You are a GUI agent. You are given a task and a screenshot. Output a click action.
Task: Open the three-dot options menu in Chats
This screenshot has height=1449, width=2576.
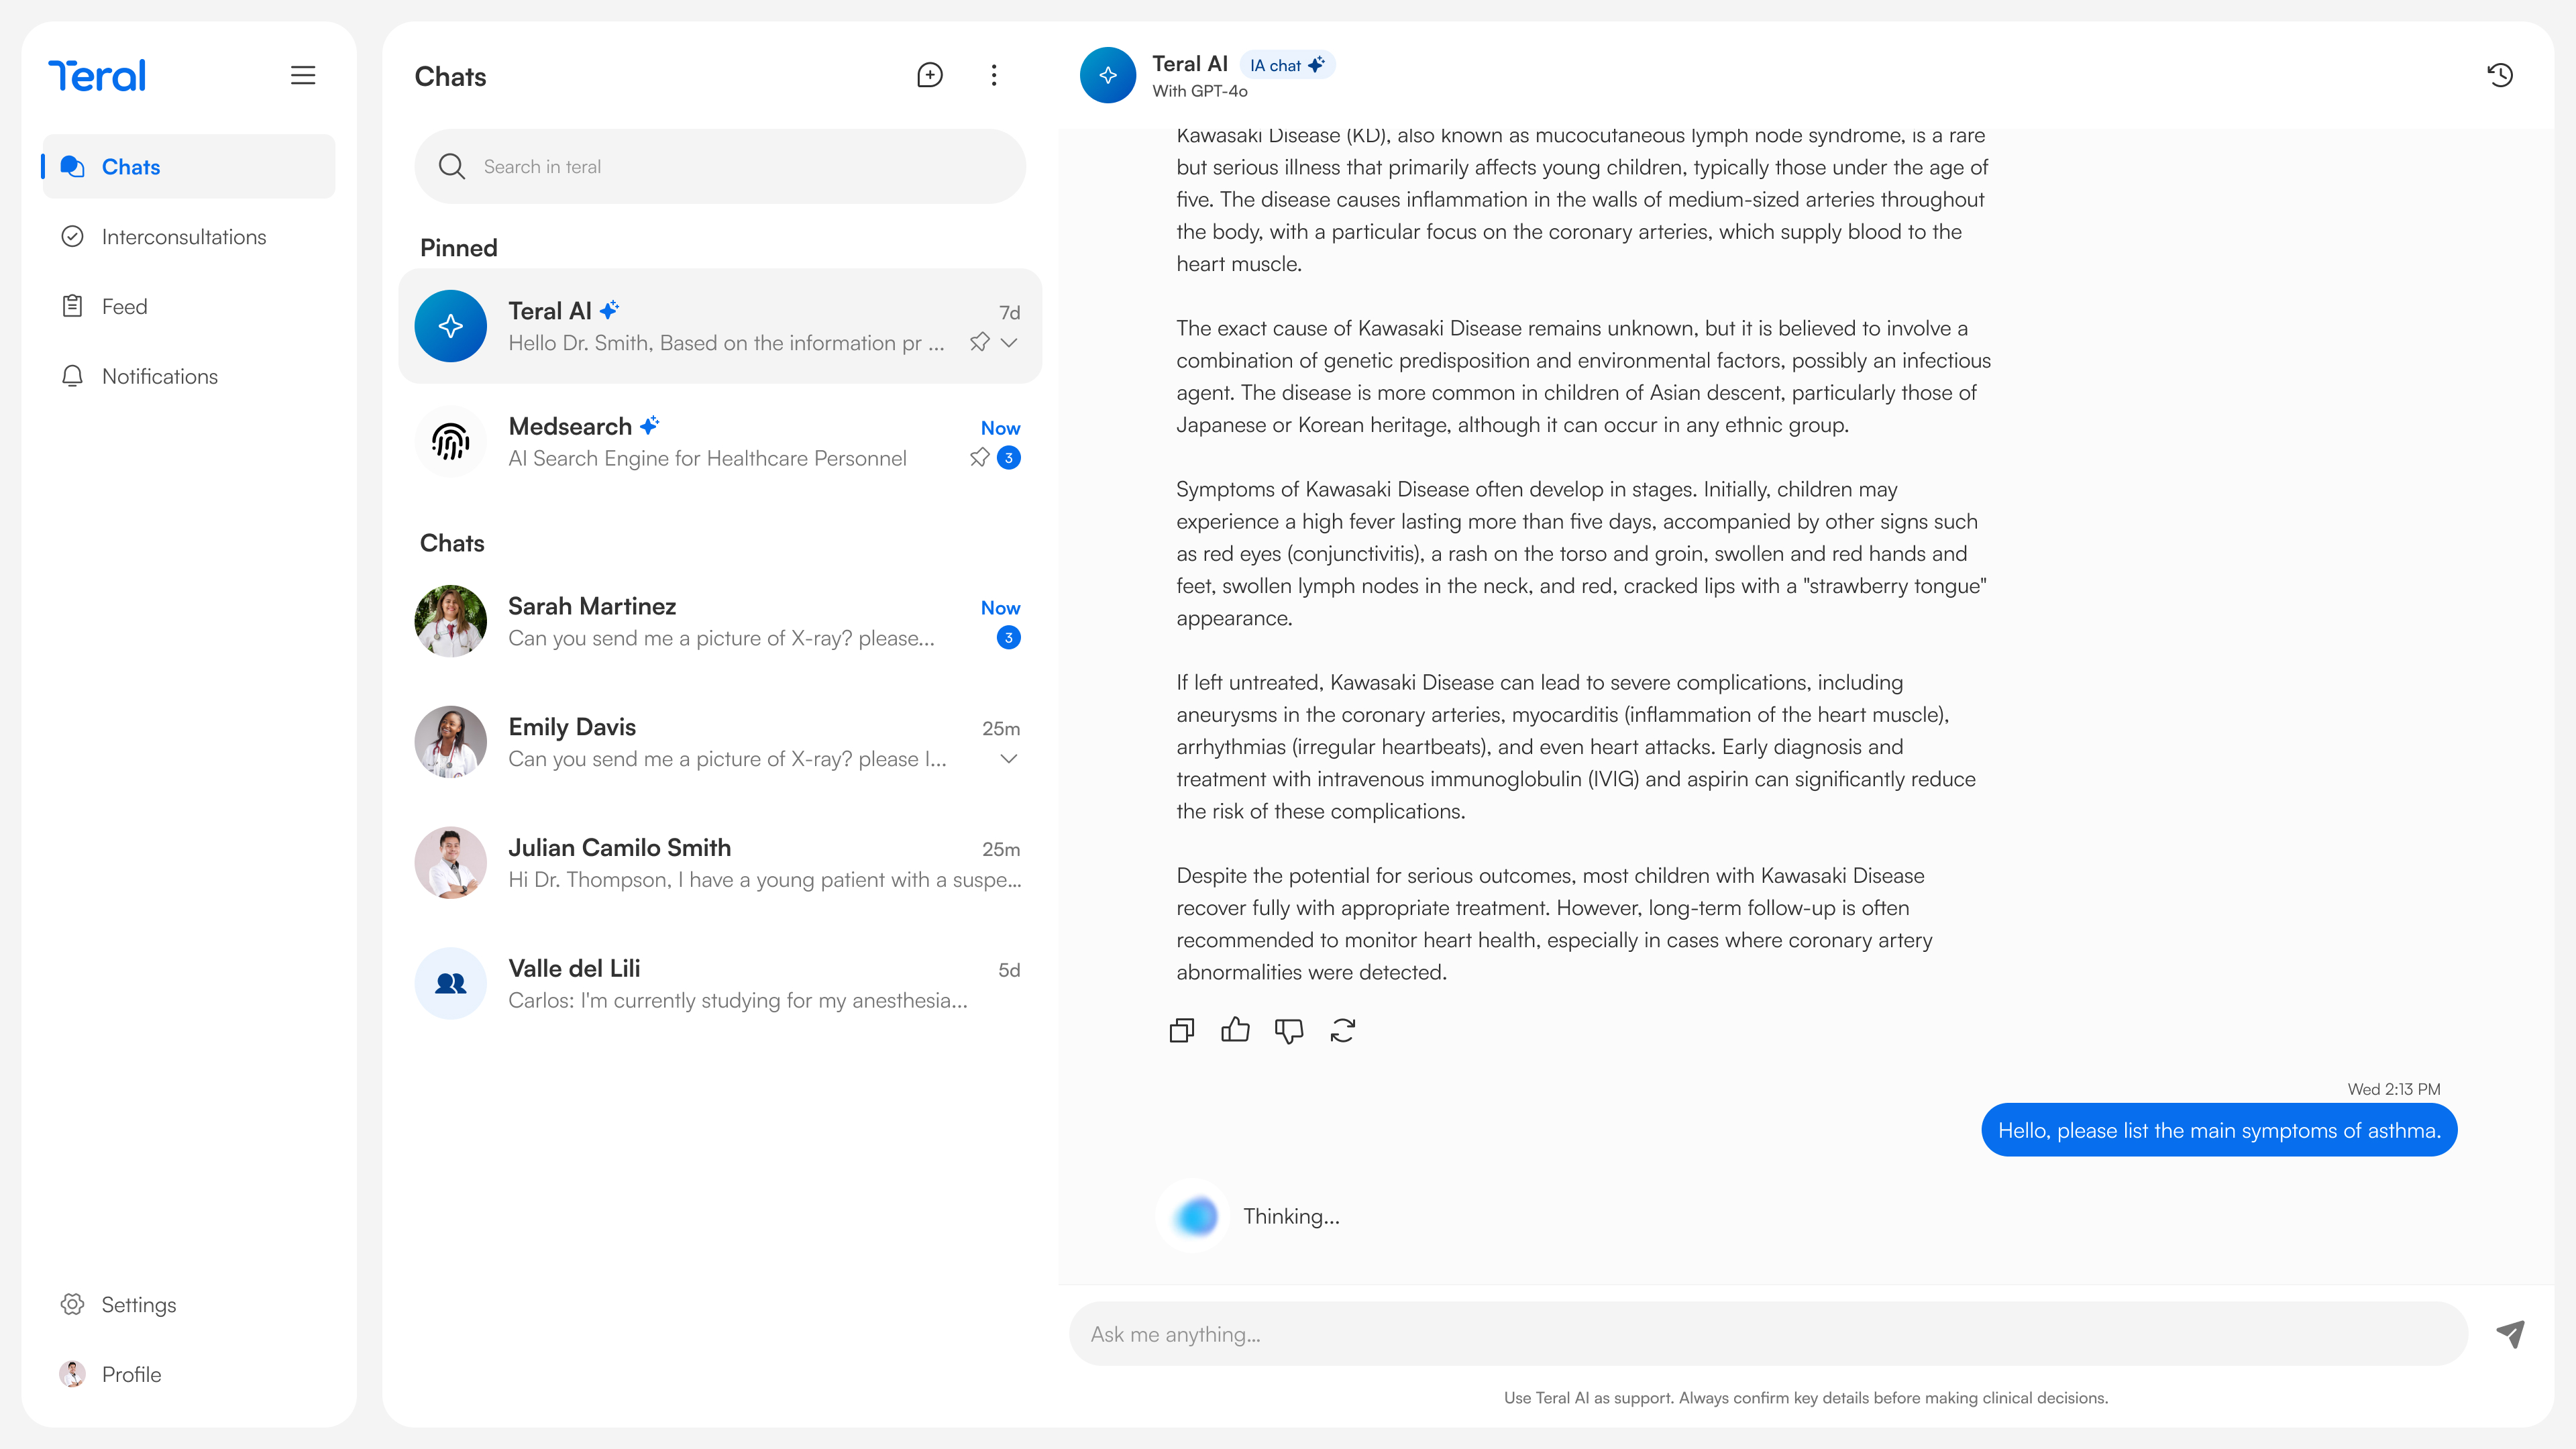(x=993, y=75)
